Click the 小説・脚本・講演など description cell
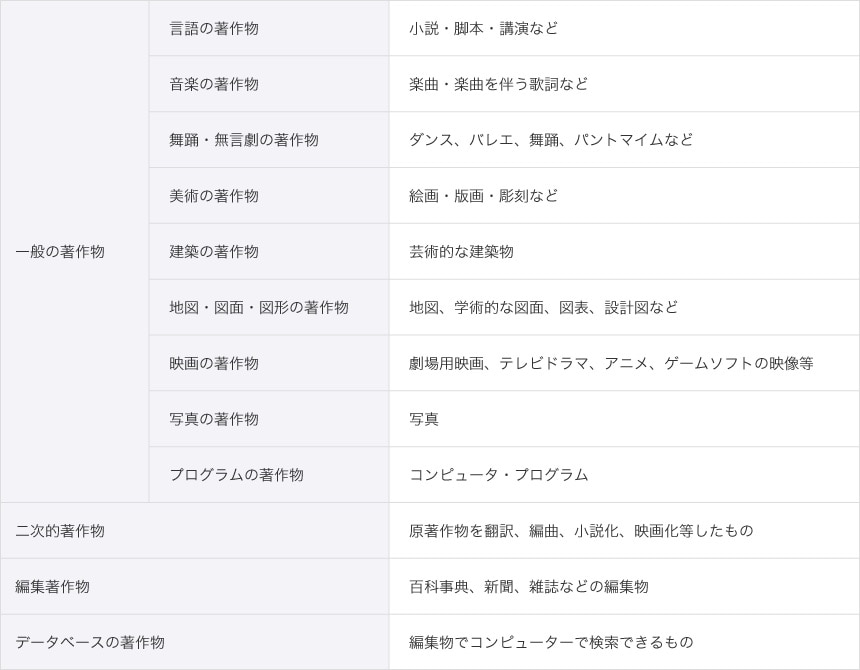The height and width of the screenshot is (670, 860). (483, 28)
